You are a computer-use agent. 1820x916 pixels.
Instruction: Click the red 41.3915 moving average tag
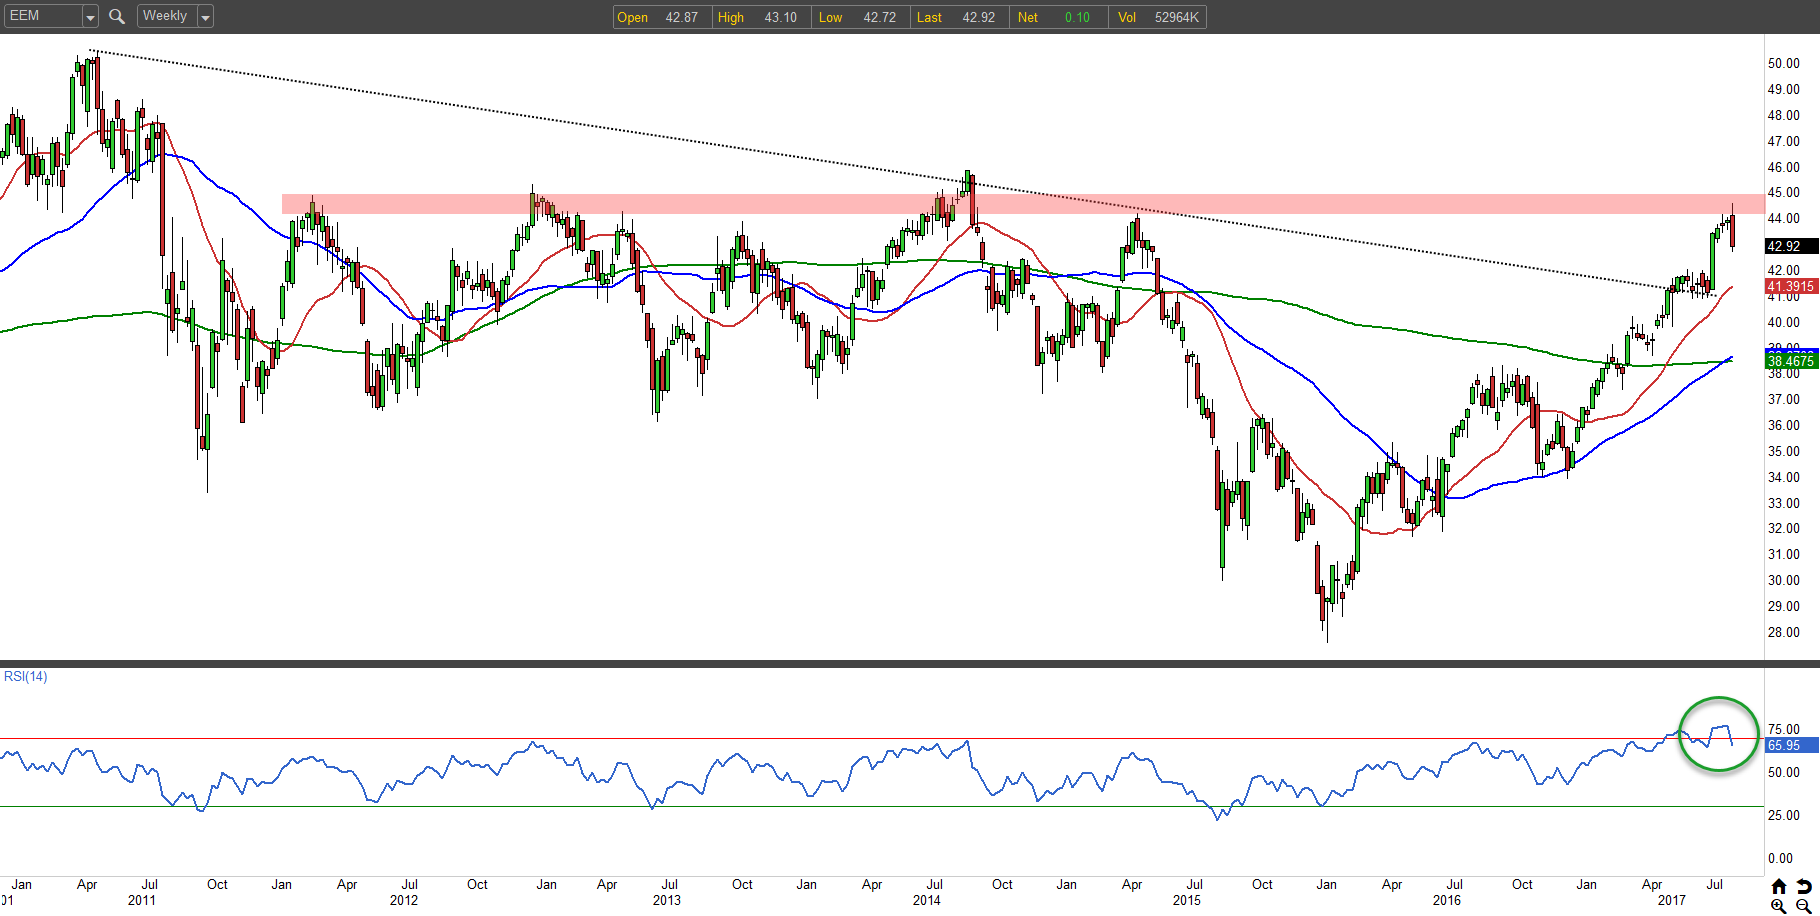click(x=1790, y=286)
